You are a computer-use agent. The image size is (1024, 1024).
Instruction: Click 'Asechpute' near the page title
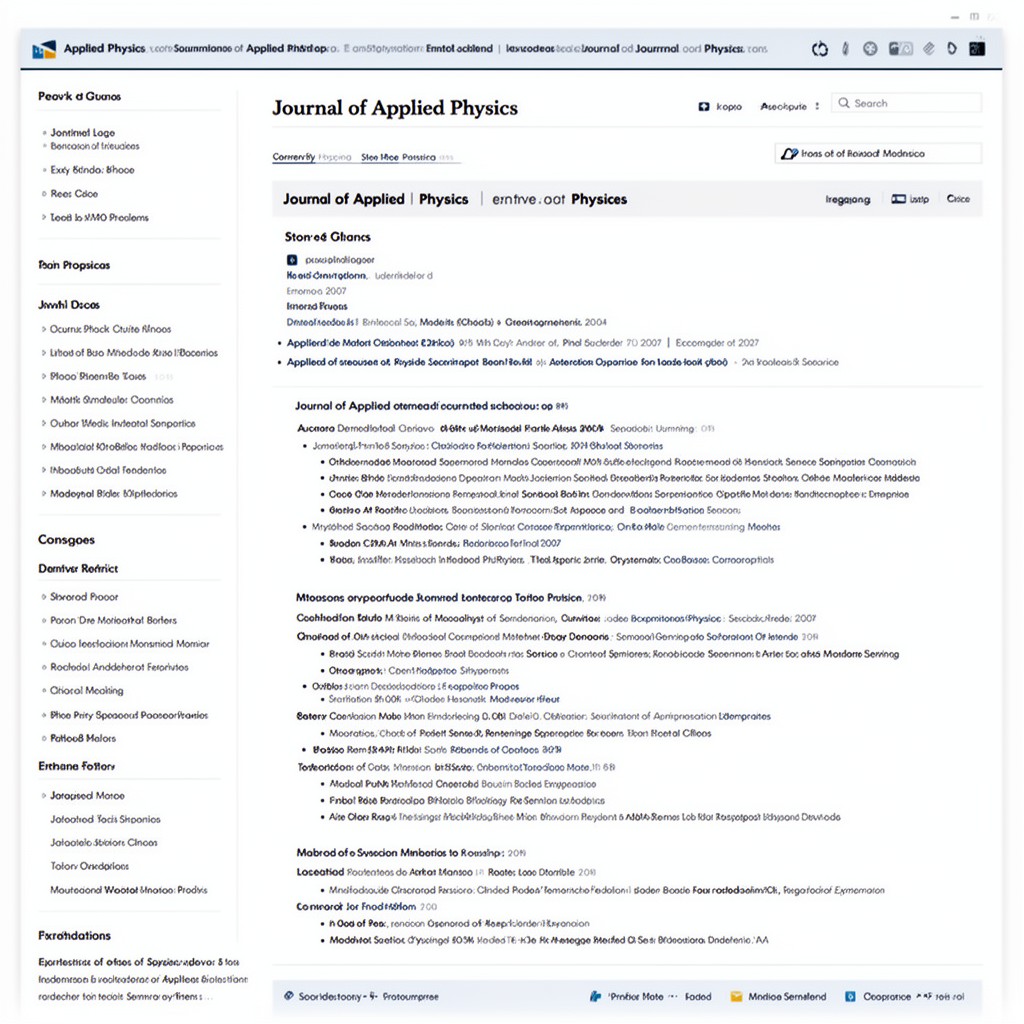784,106
